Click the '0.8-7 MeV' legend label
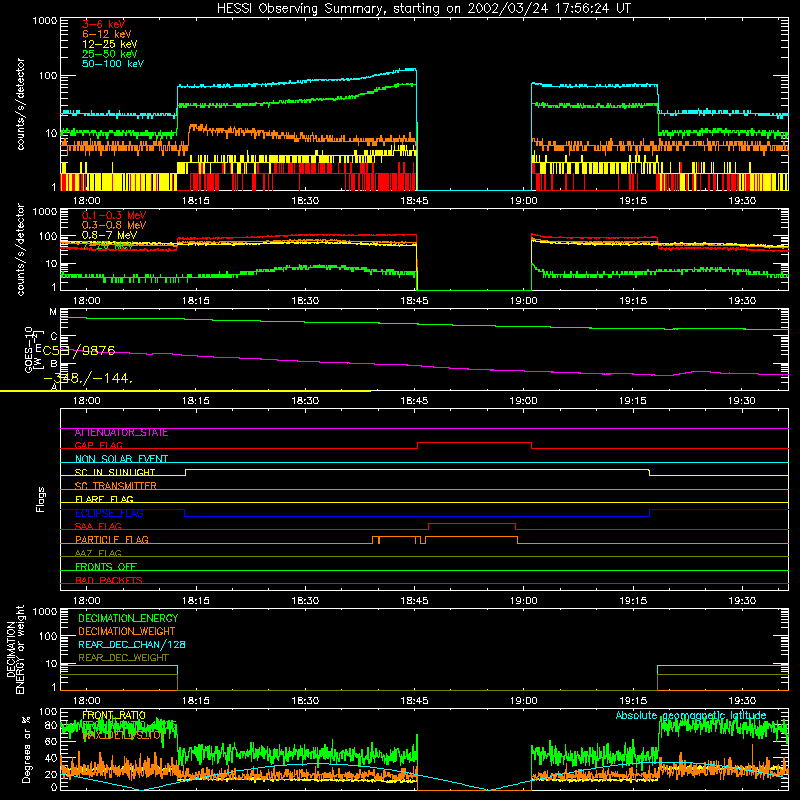Screen dimensions: 800x800 109,235
